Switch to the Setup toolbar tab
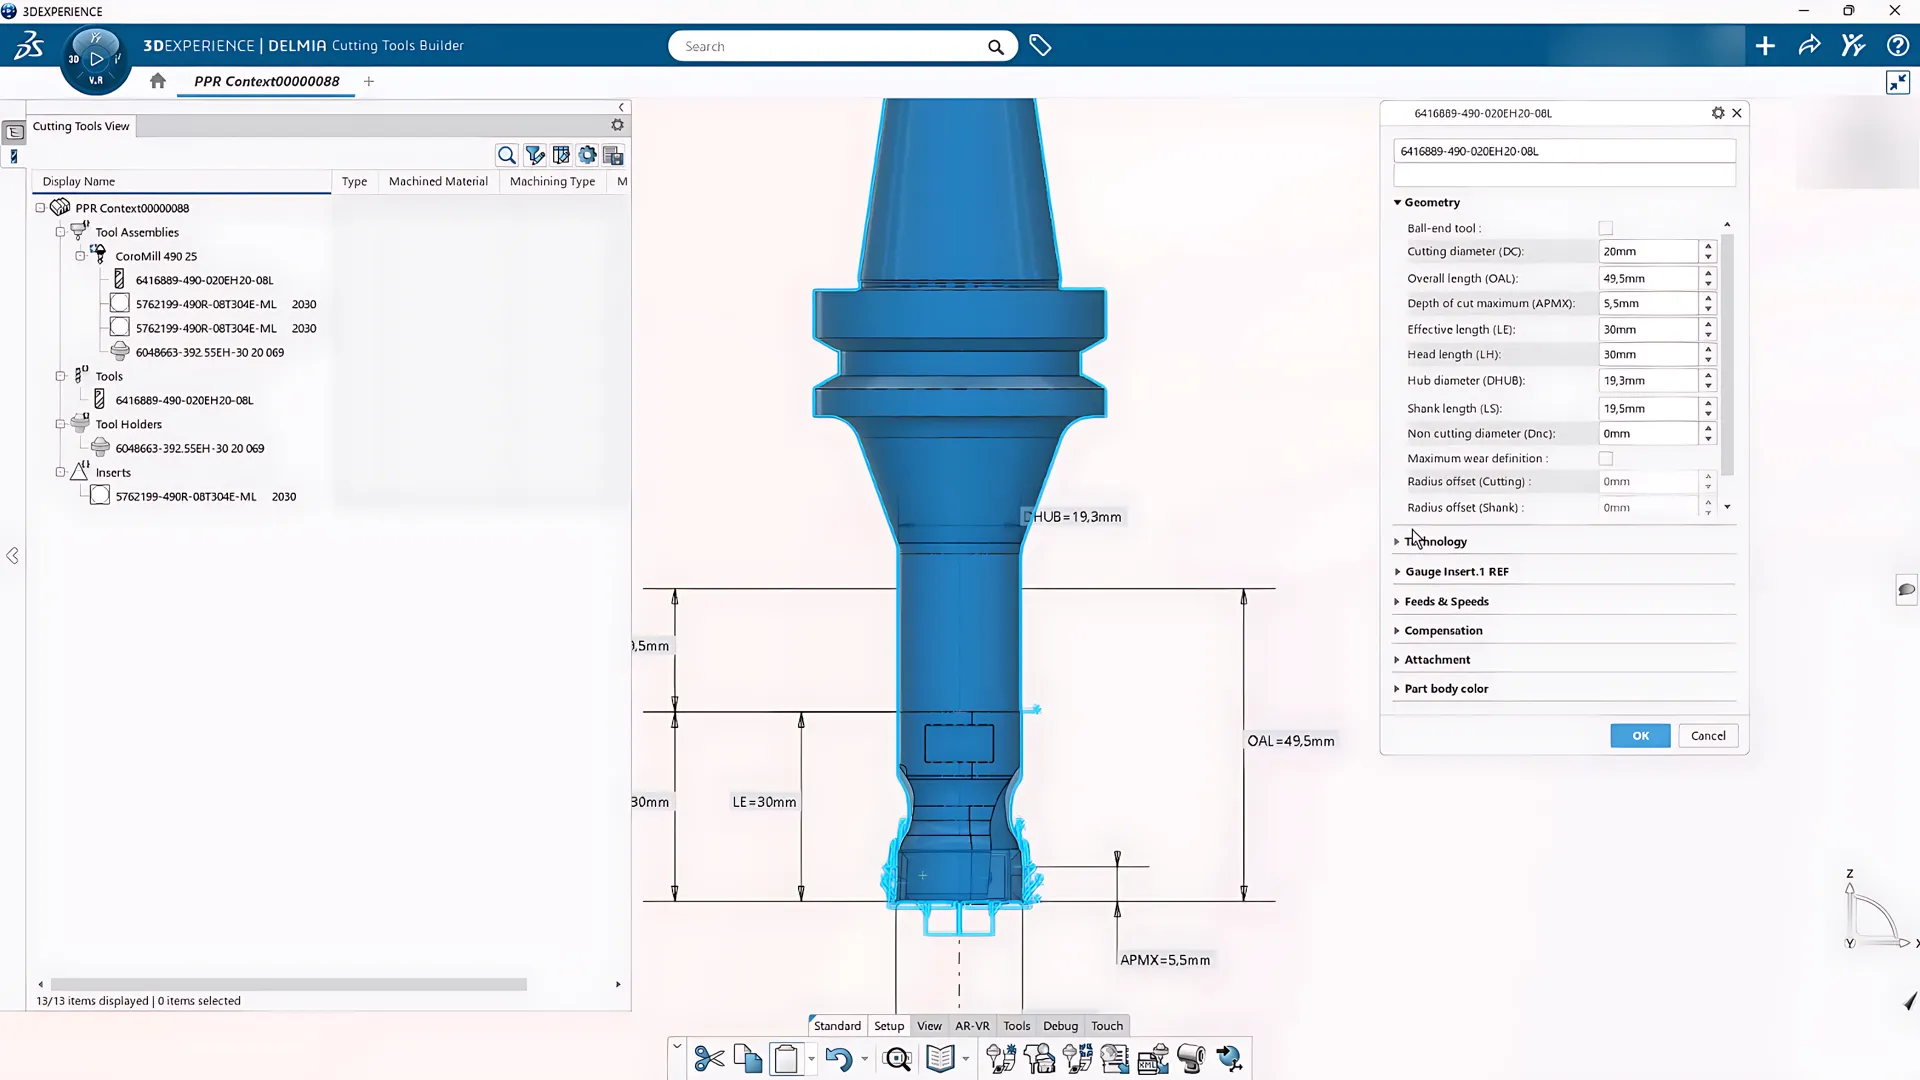This screenshot has width=1920, height=1080. point(888,1026)
